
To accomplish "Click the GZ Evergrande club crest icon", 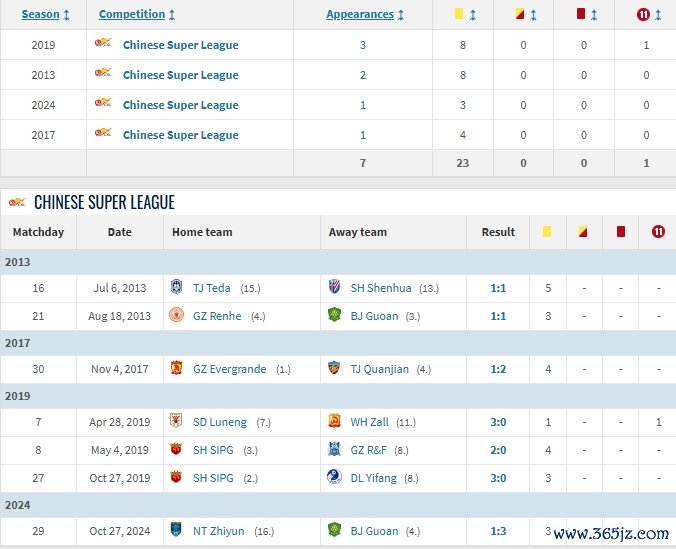I will point(177,369).
